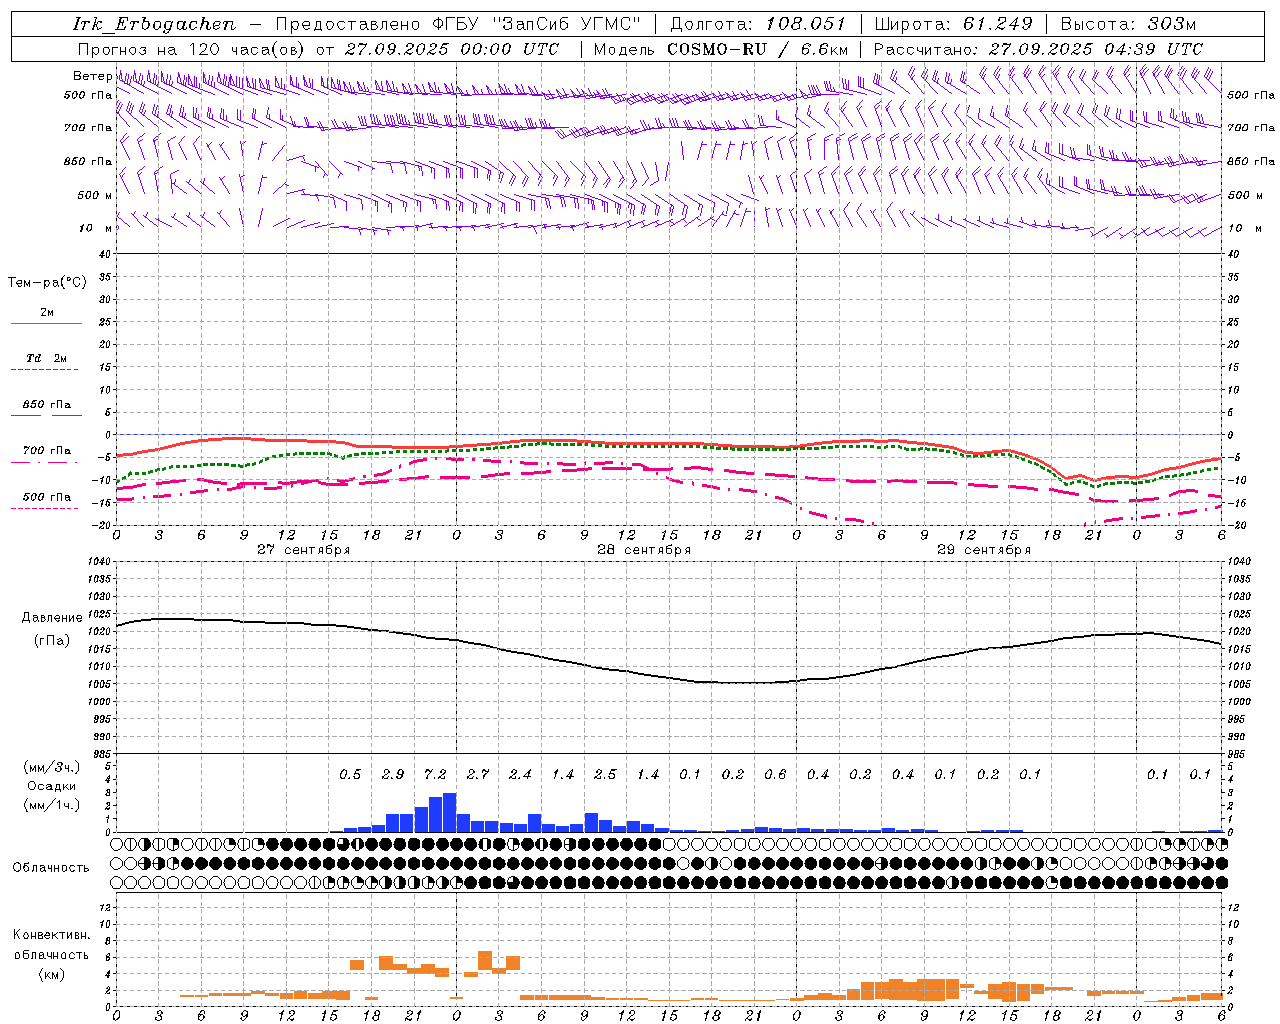Click the longitude value 108.051
1280x1024 pixels.
tap(805, 24)
